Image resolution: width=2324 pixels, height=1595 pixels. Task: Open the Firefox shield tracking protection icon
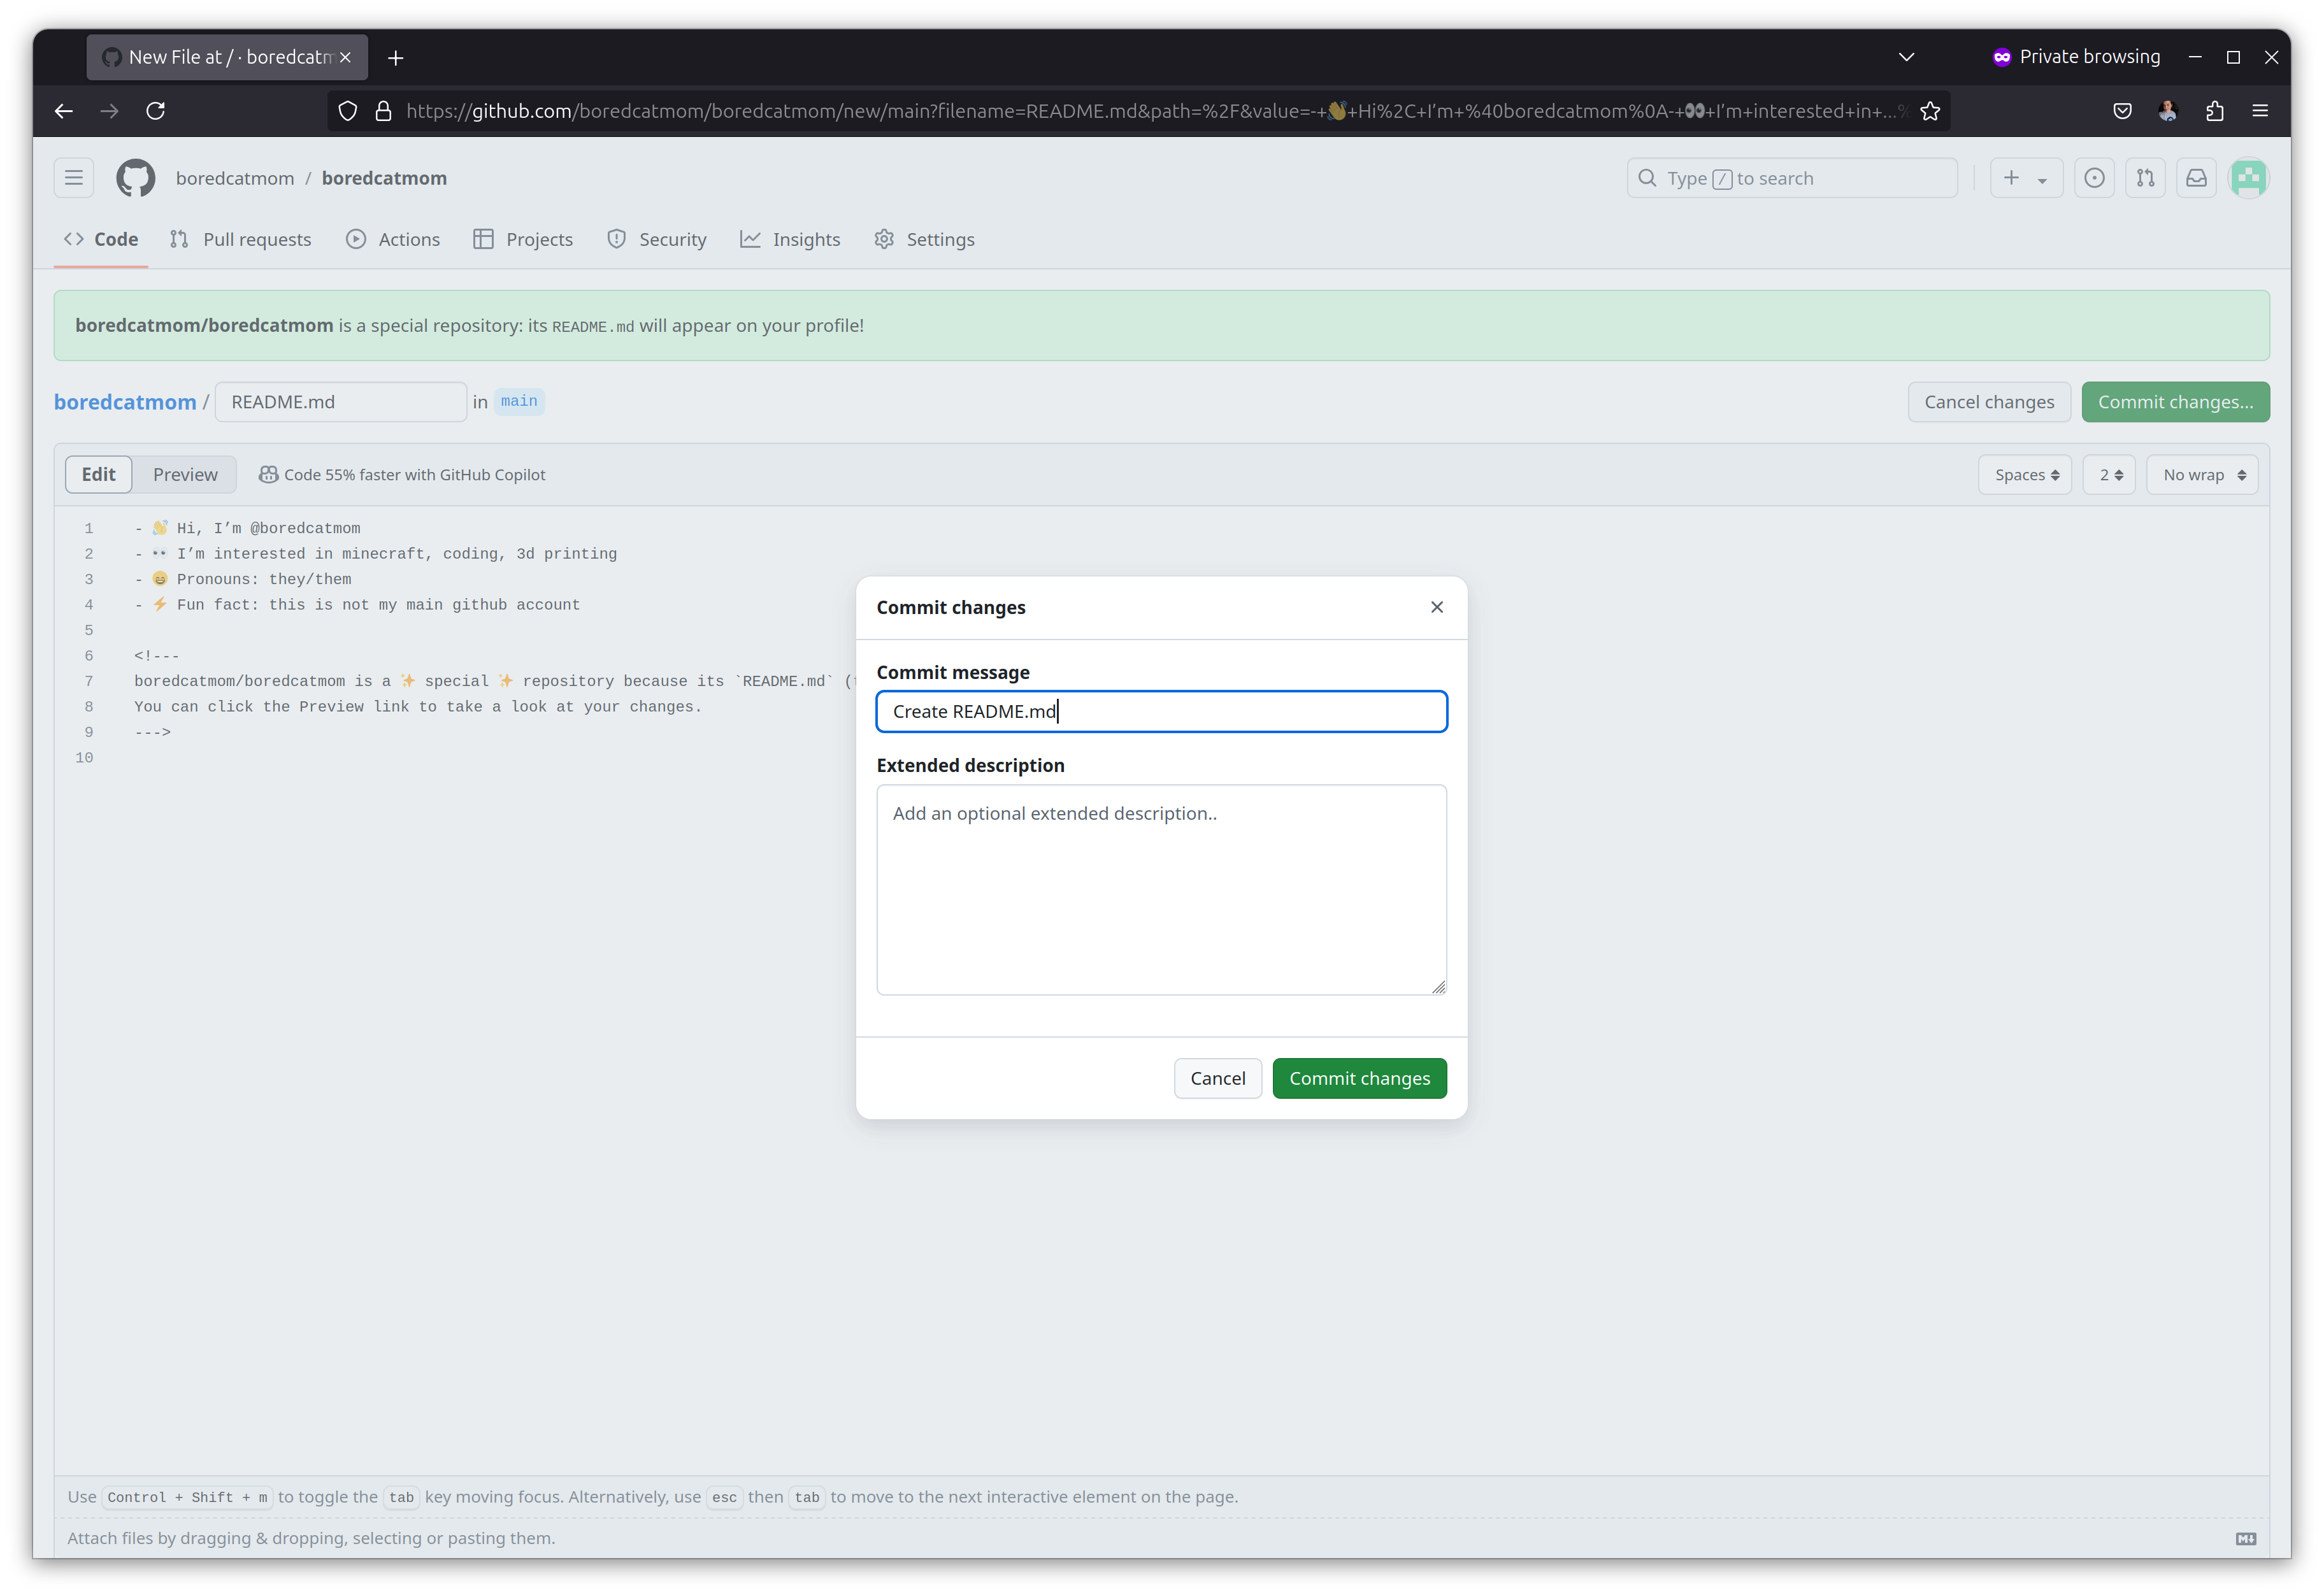[x=347, y=111]
